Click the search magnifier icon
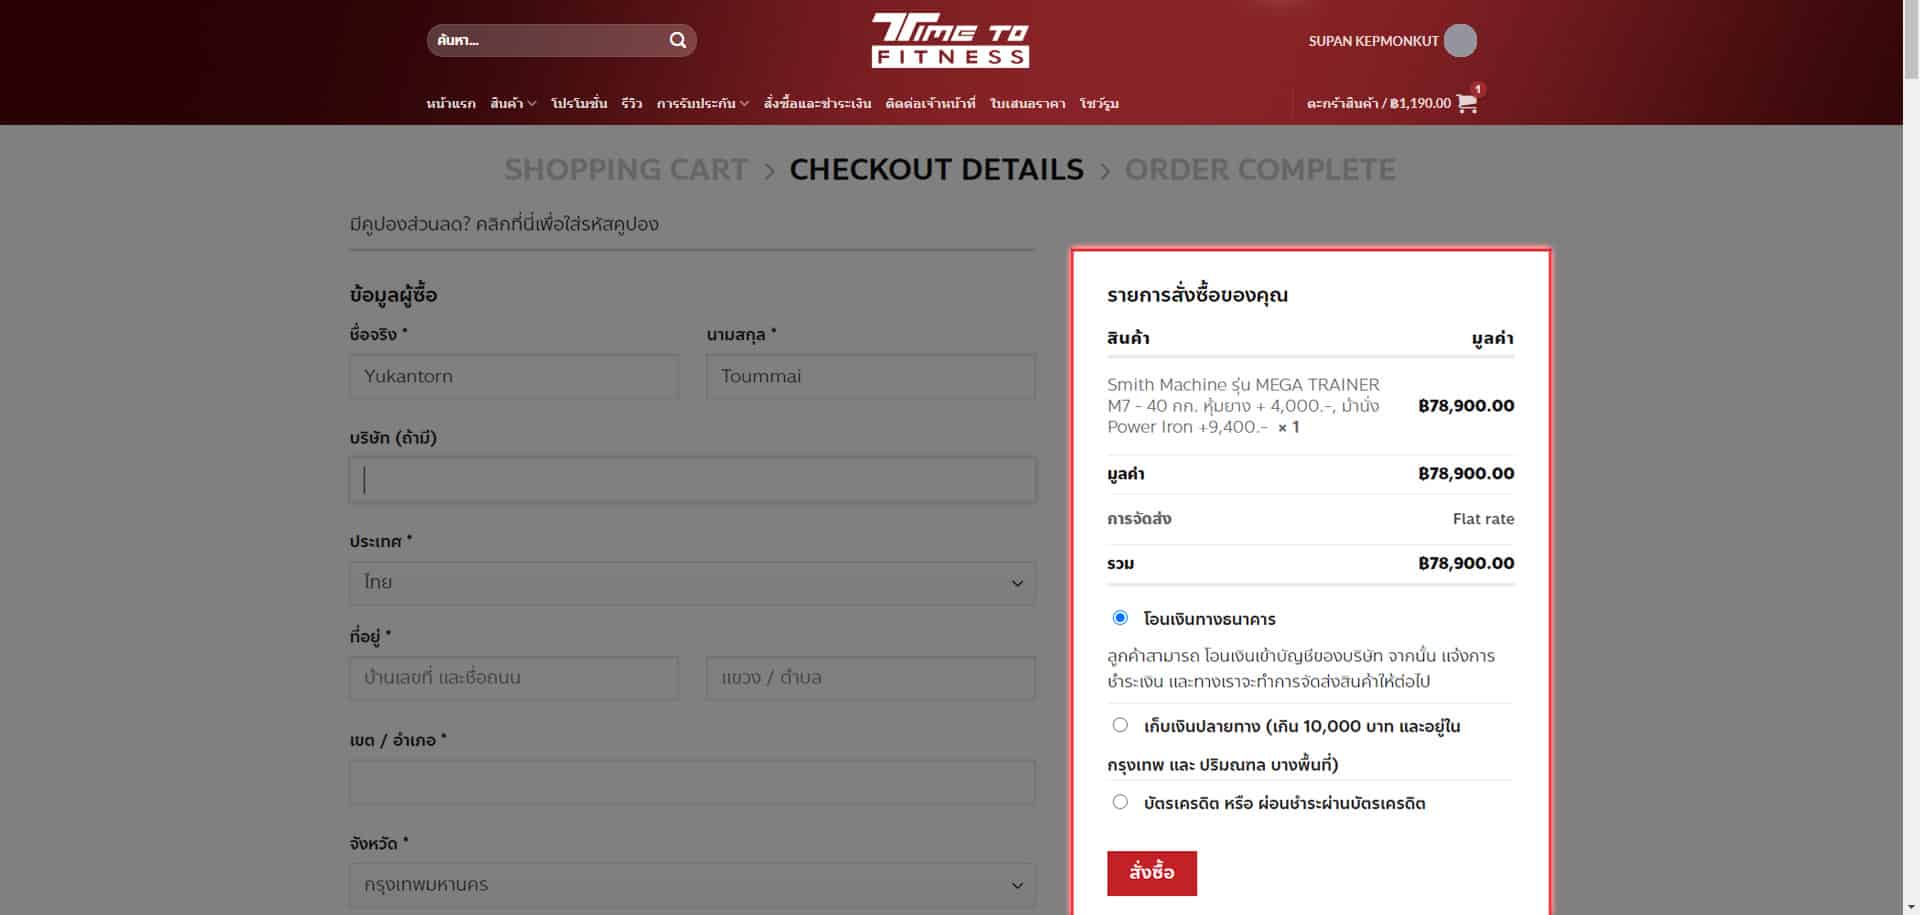The width and height of the screenshot is (1920, 915). click(677, 41)
